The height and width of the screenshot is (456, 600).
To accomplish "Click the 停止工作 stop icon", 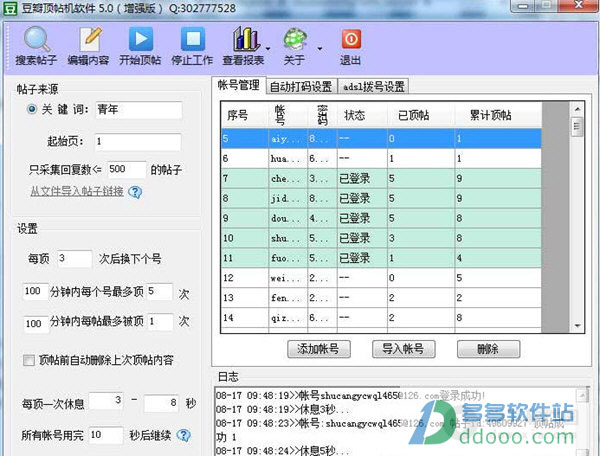I will point(192,39).
